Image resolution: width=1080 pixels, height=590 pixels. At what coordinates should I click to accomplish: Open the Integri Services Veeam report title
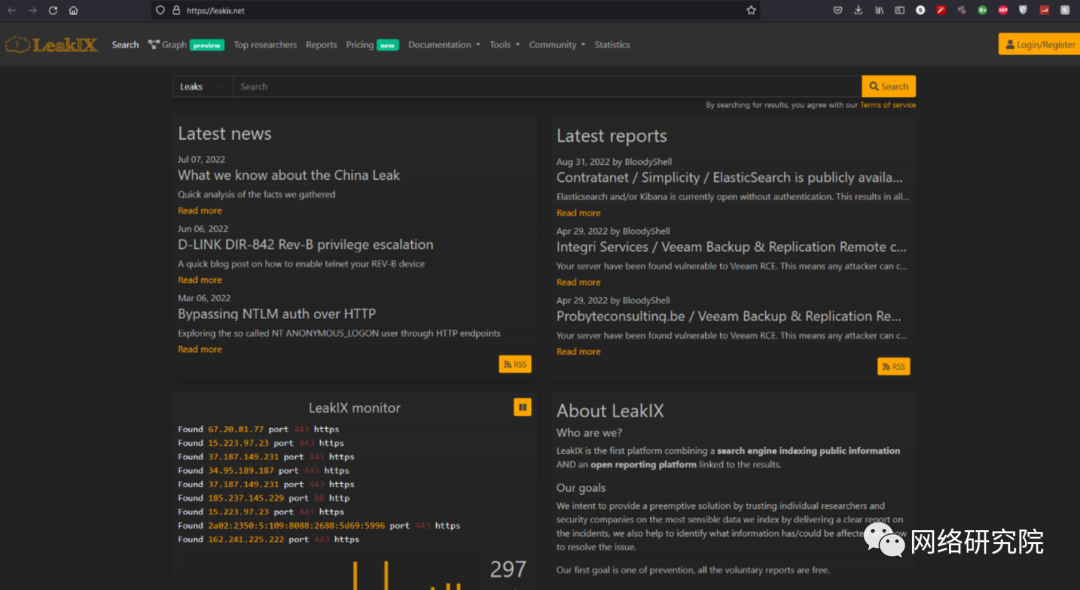click(x=731, y=247)
